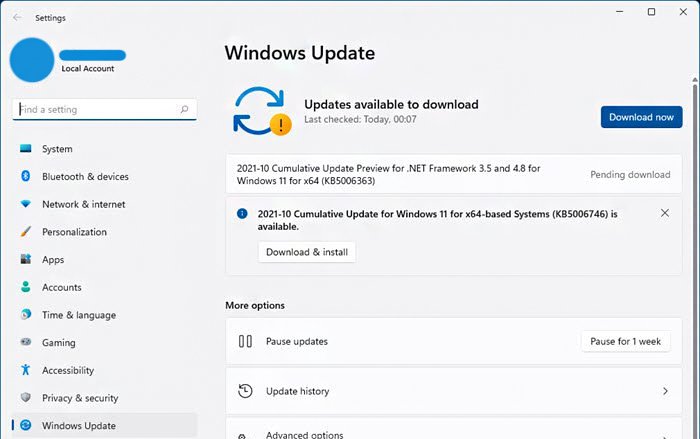Viewport: 700px width, 439px height.
Task: Dismiss the KB5006746 update notice
Action: tap(665, 213)
